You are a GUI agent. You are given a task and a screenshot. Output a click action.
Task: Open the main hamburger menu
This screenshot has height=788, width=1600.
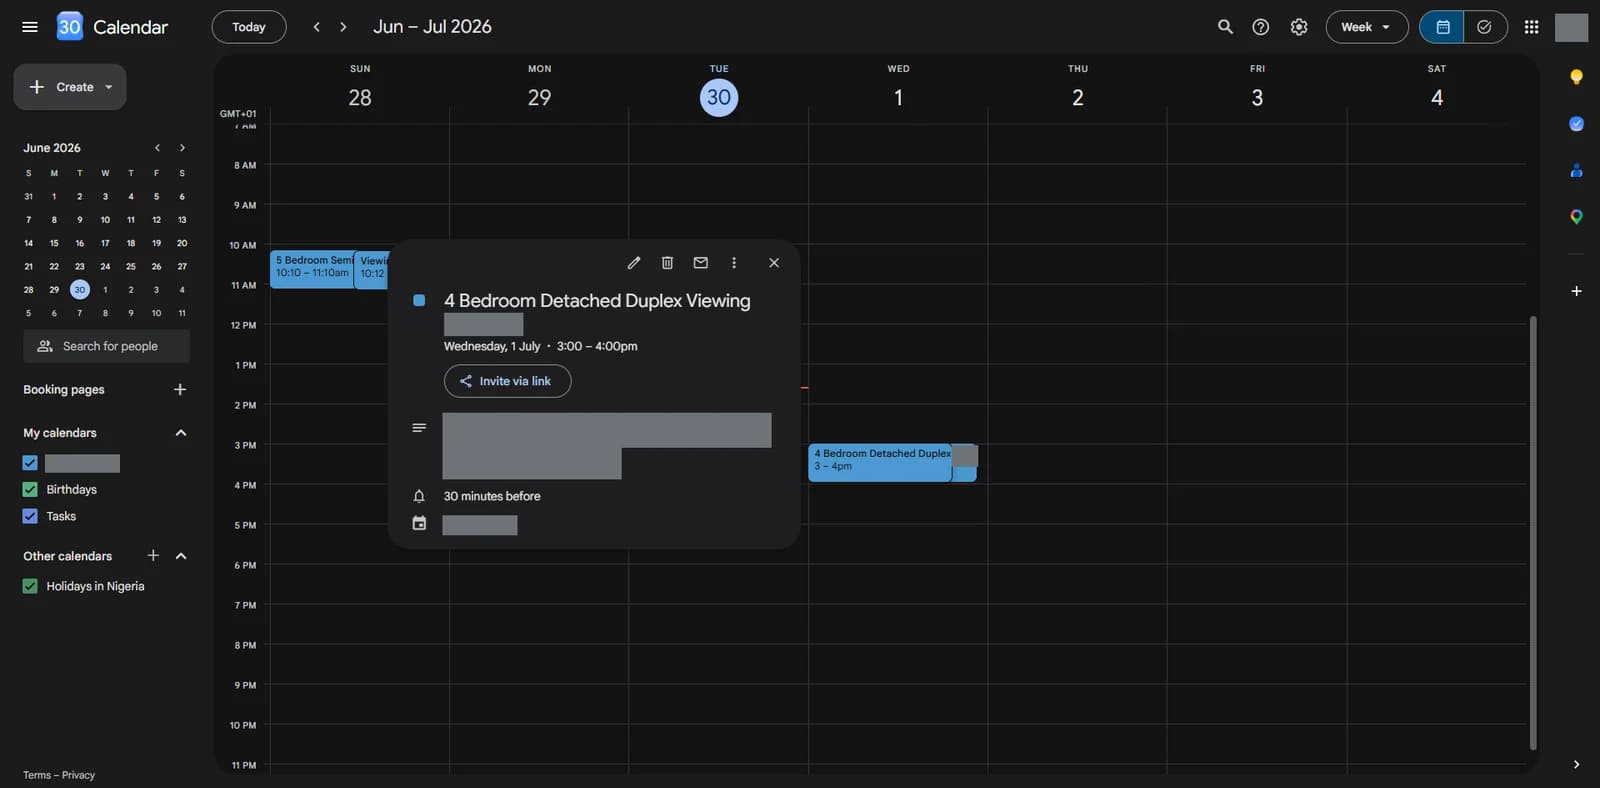click(30, 27)
